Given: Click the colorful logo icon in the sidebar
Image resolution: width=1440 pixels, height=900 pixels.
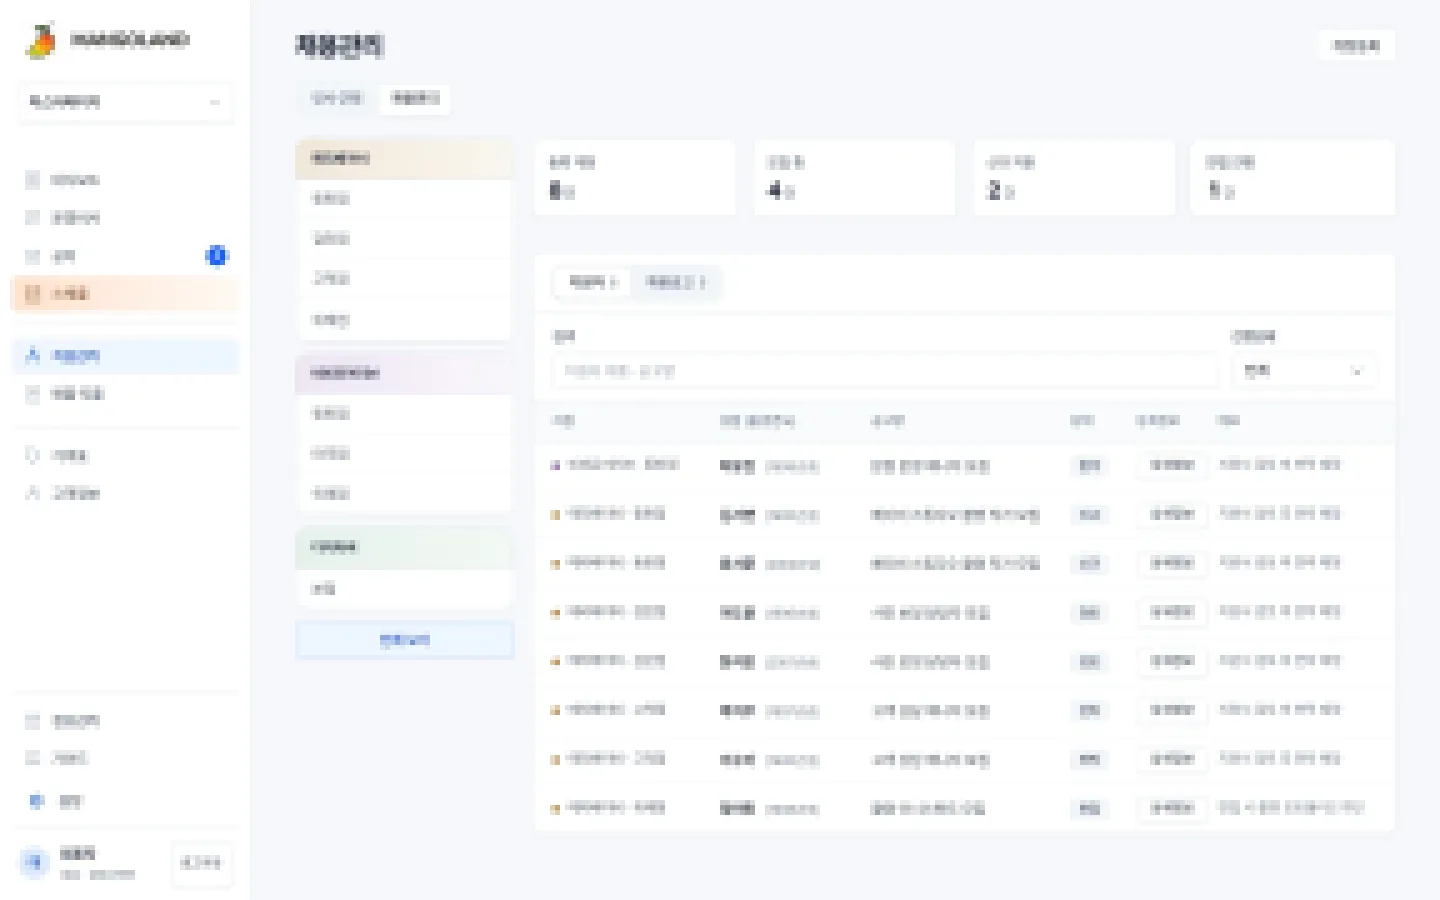Looking at the screenshot, I should click(41, 41).
